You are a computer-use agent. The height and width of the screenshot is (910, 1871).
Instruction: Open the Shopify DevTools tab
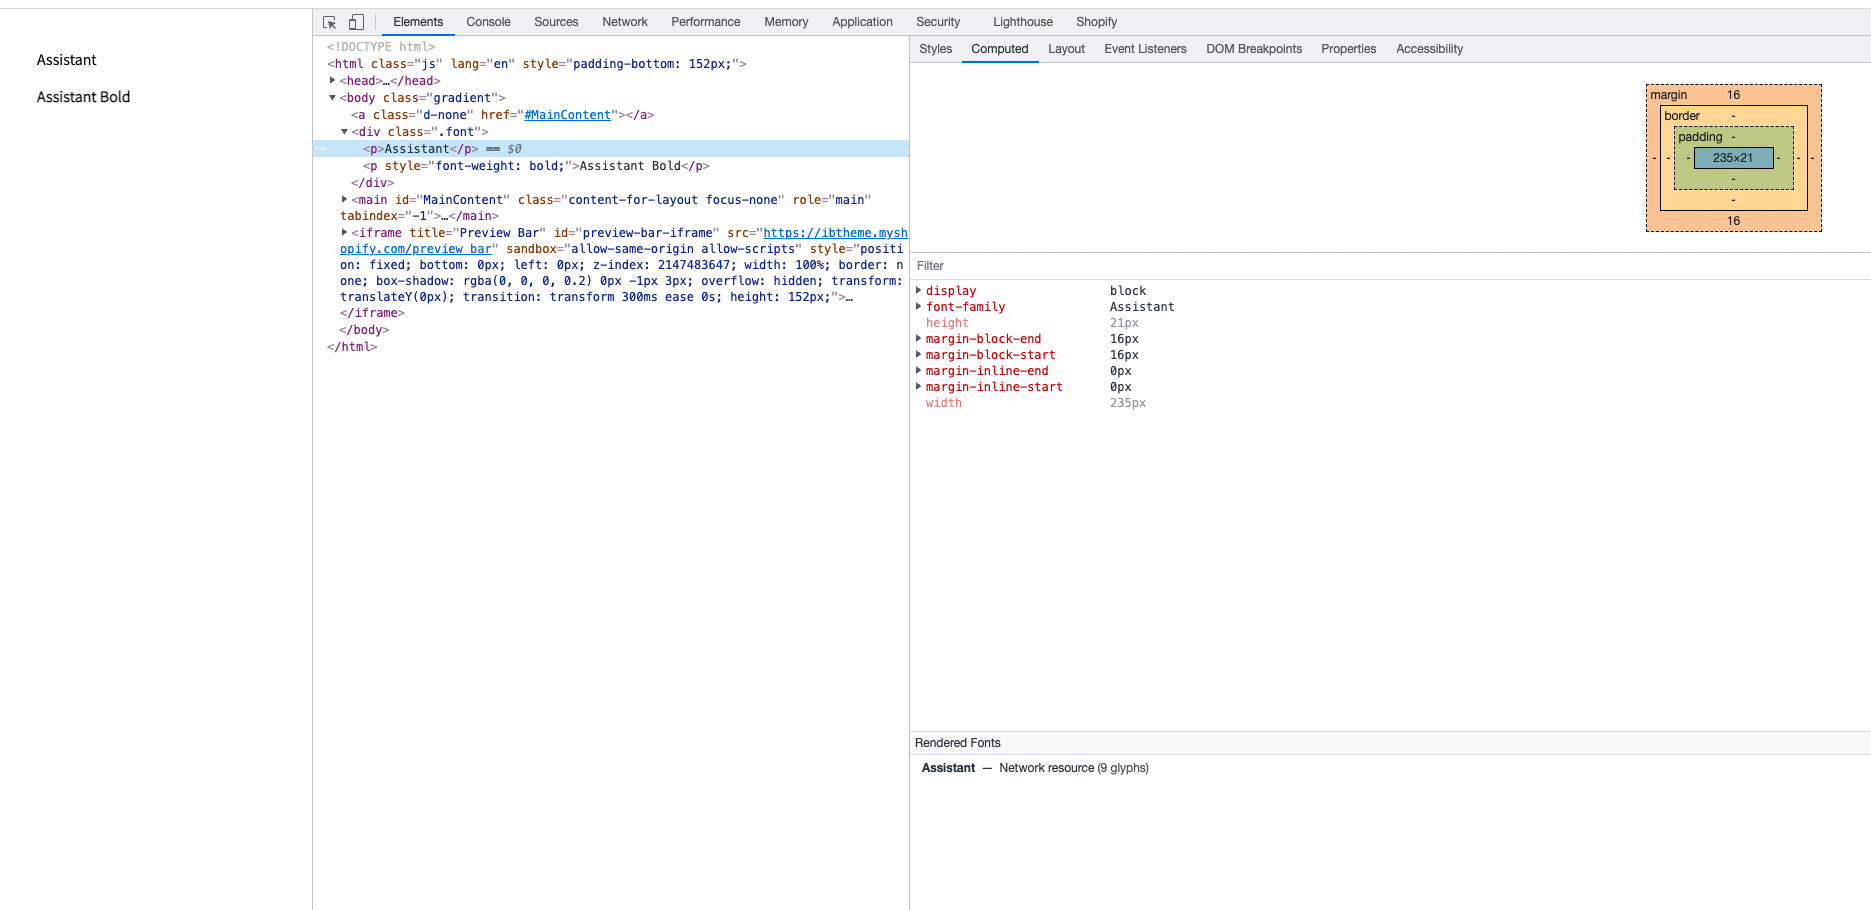click(x=1096, y=22)
